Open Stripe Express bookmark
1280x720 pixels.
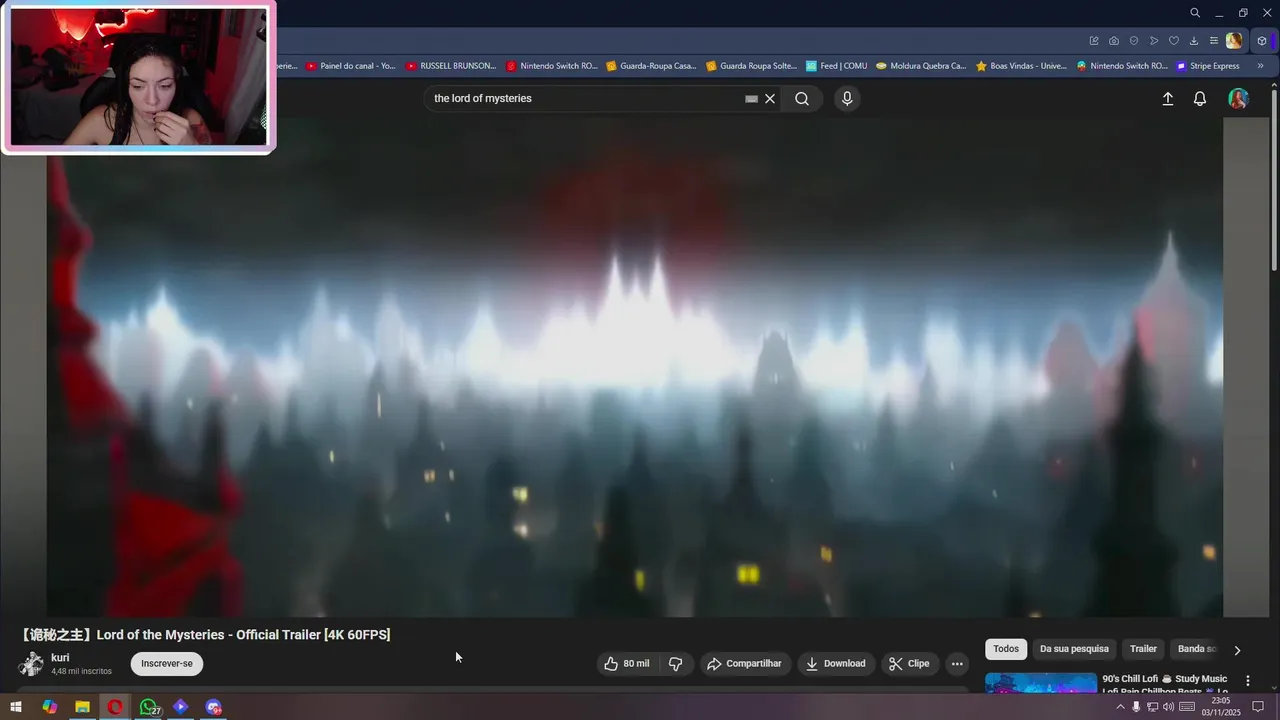pyautogui.click(x=1208, y=66)
